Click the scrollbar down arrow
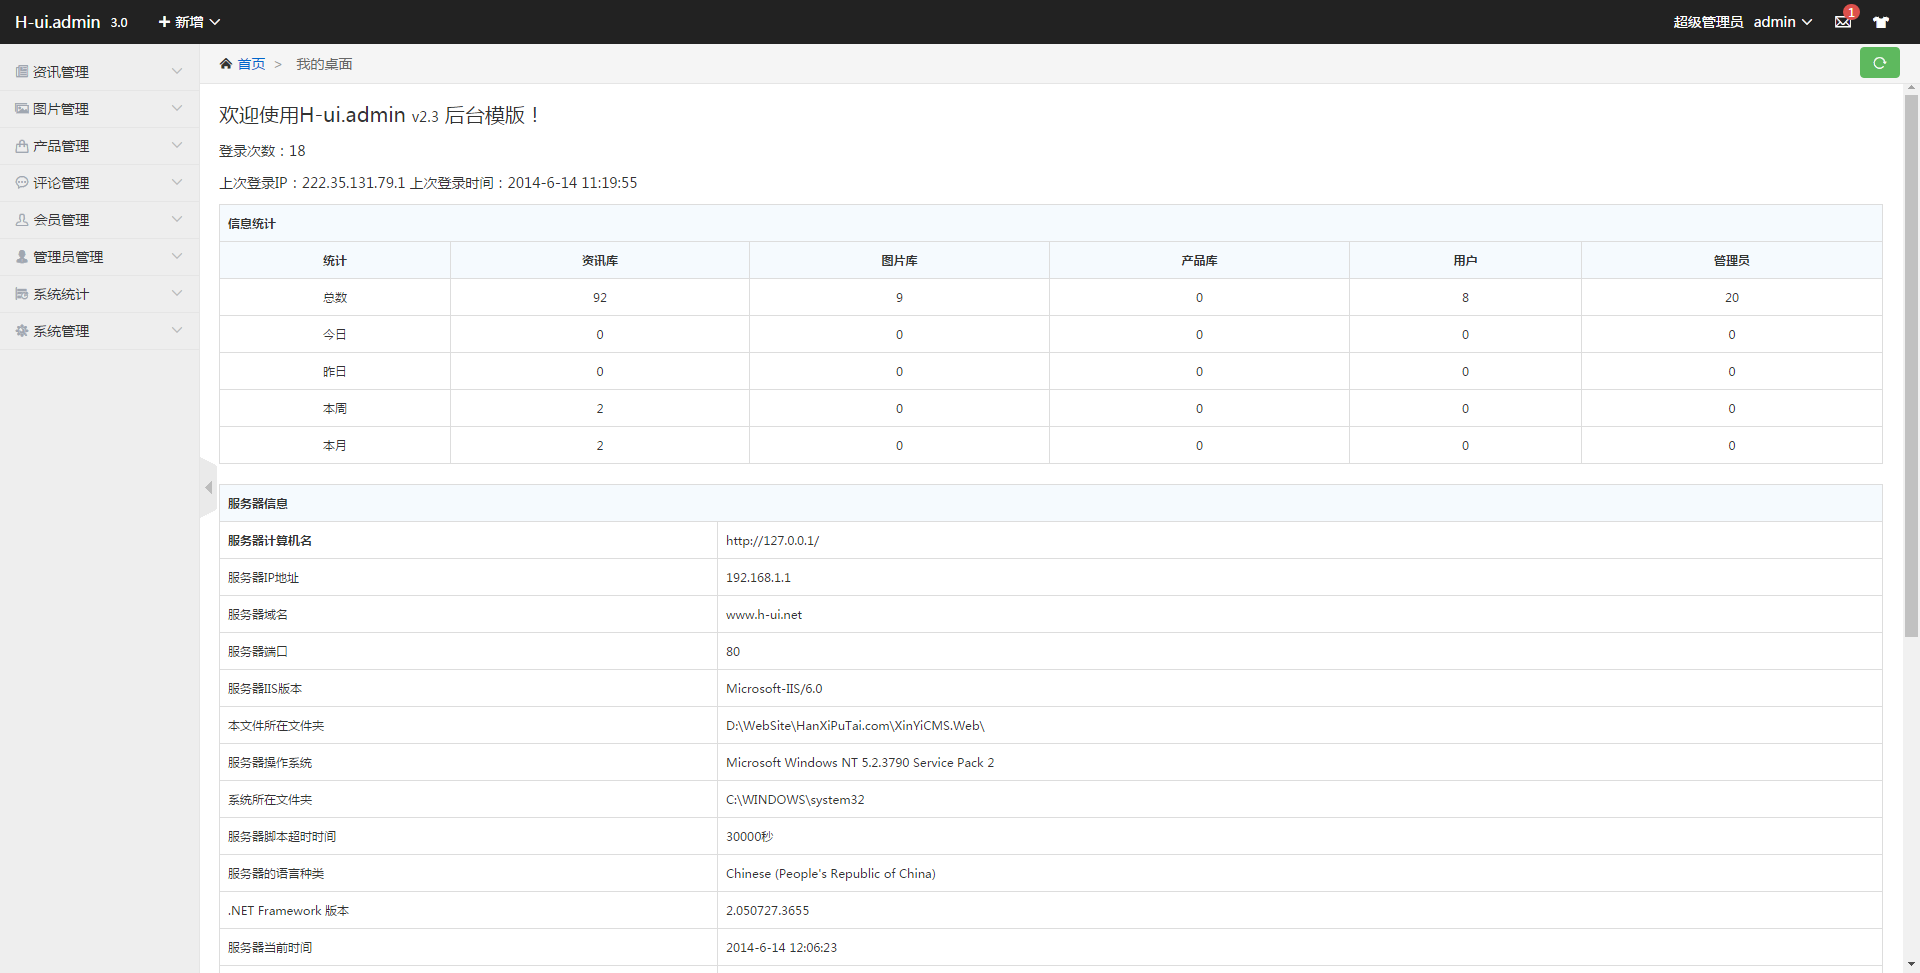1920x973 pixels. (x=1911, y=964)
